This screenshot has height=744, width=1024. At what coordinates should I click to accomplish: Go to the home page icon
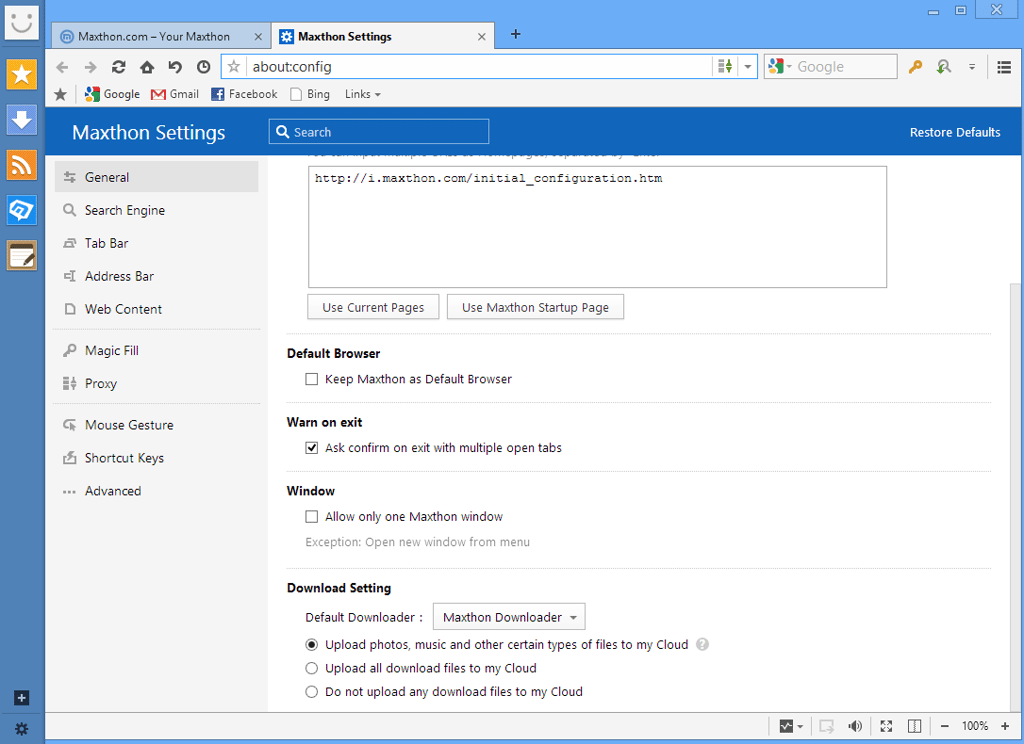click(x=147, y=67)
